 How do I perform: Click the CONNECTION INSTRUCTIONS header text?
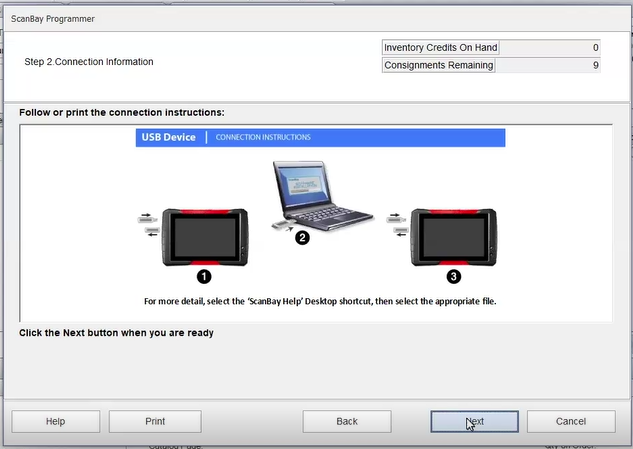click(x=263, y=137)
